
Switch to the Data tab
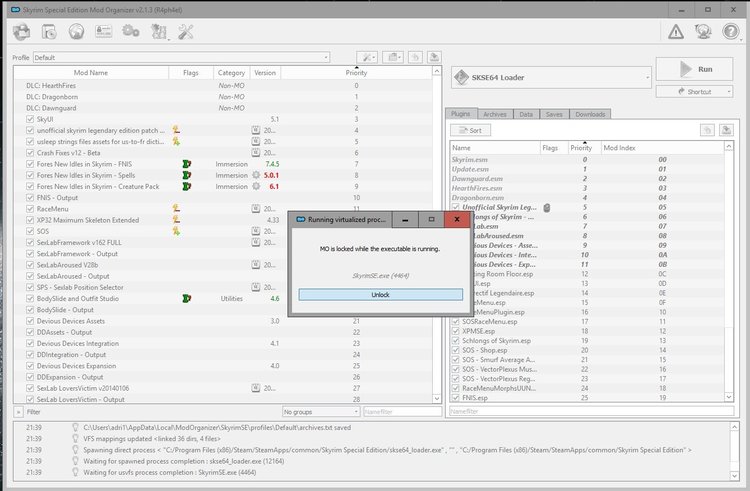[526, 114]
